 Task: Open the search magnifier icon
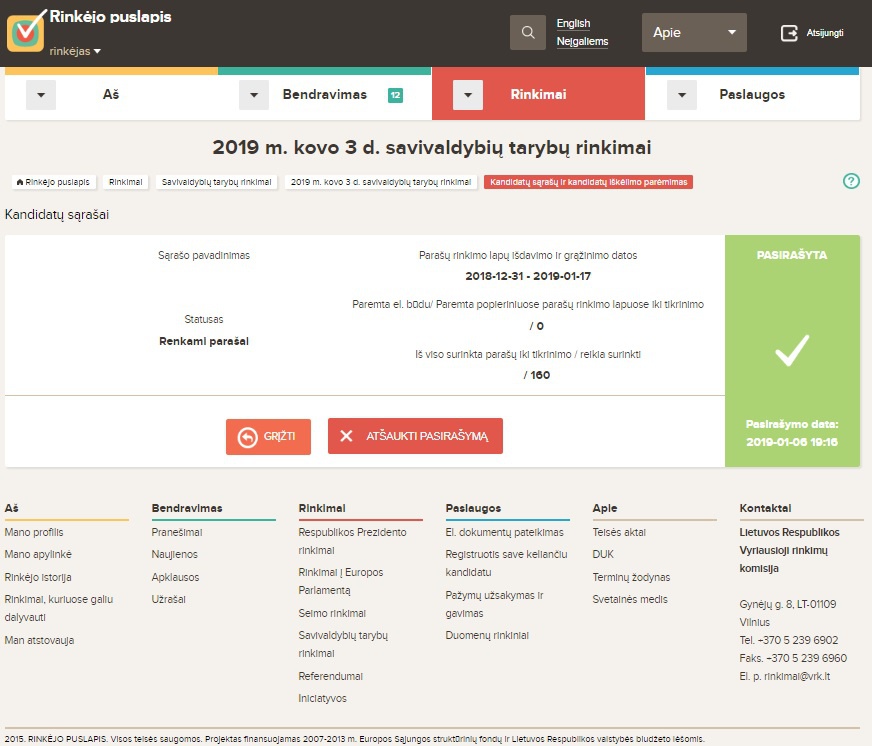coord(528,32)
